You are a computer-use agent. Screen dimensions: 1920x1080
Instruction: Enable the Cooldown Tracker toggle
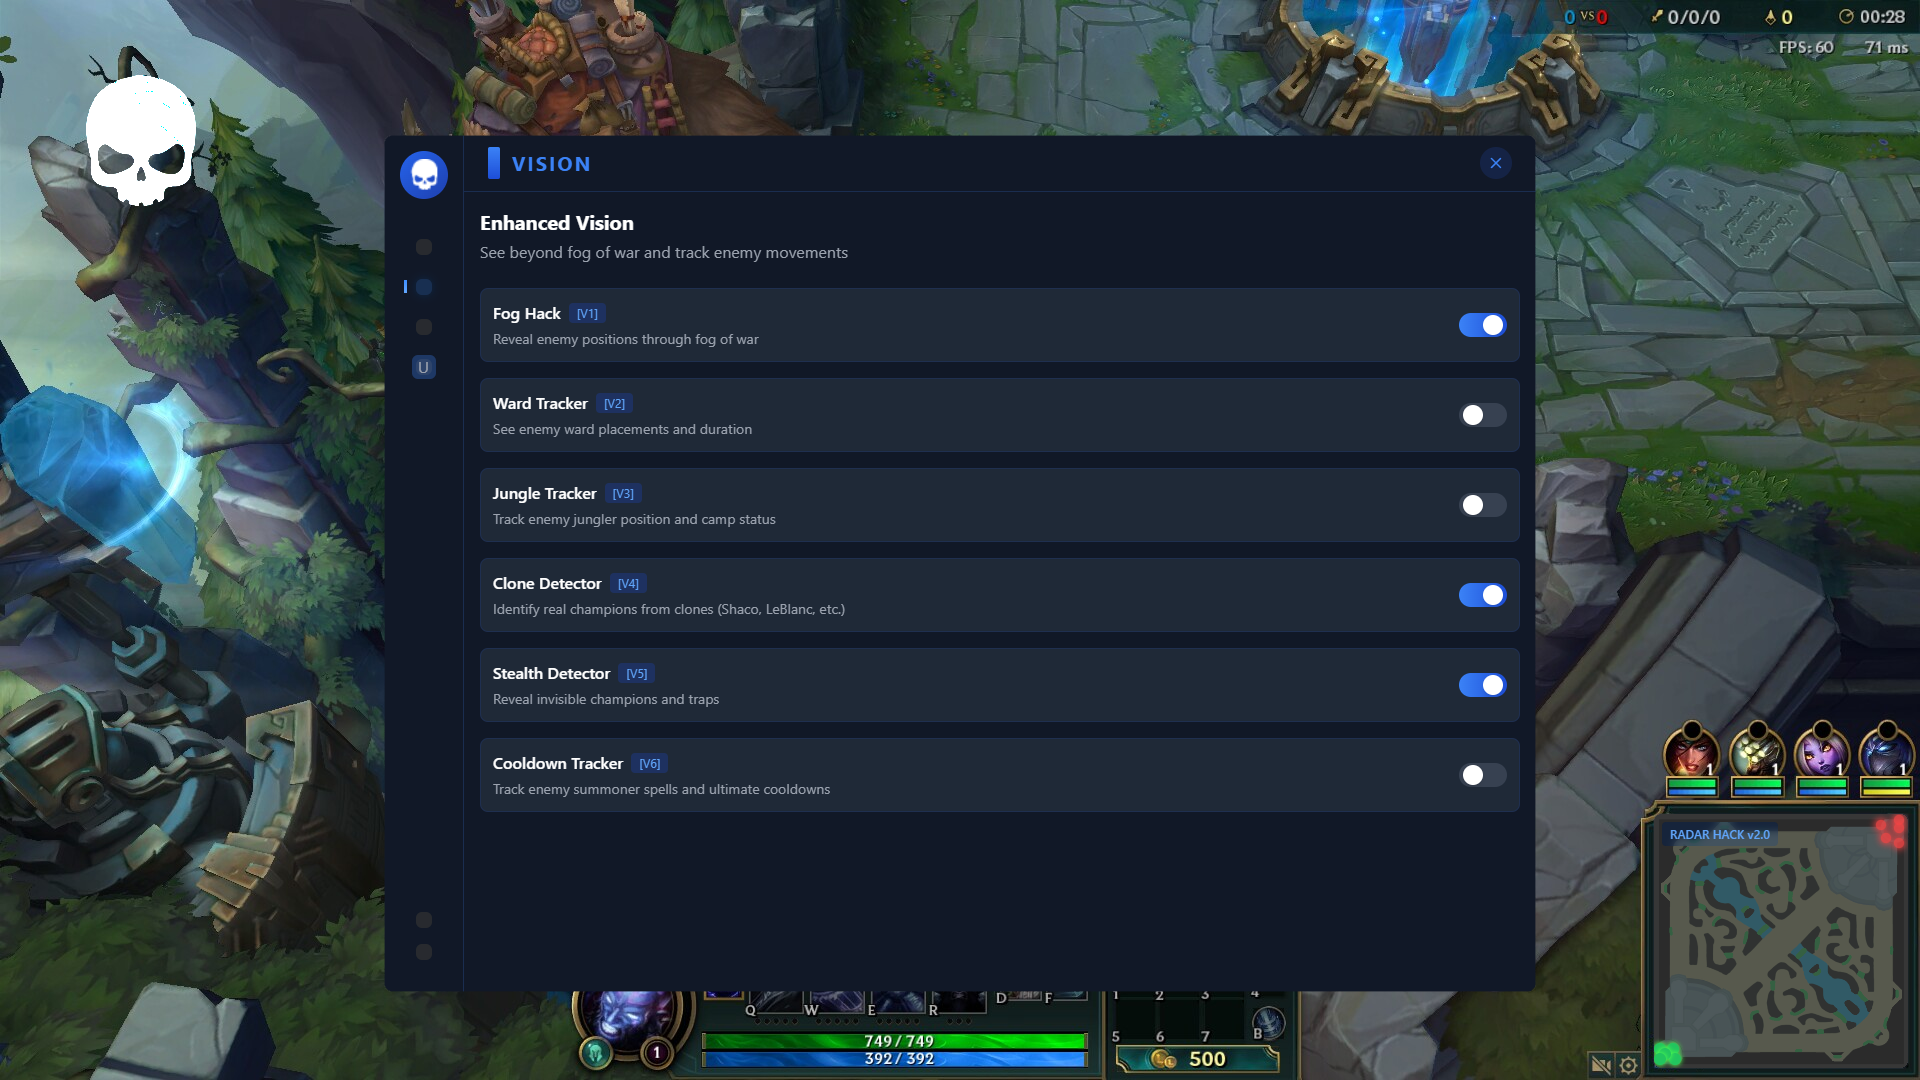1482,775
